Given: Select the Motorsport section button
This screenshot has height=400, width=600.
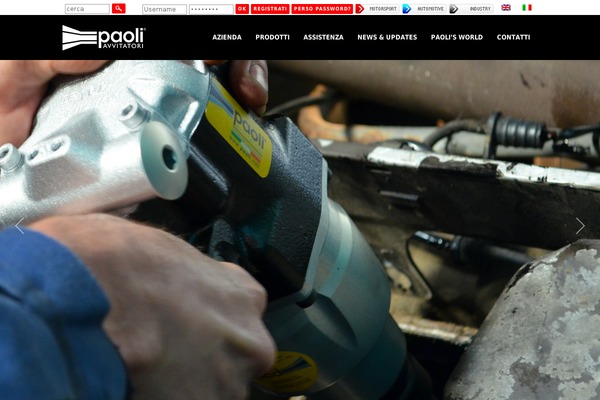Looking at the screenshot, I should [377, 8].
